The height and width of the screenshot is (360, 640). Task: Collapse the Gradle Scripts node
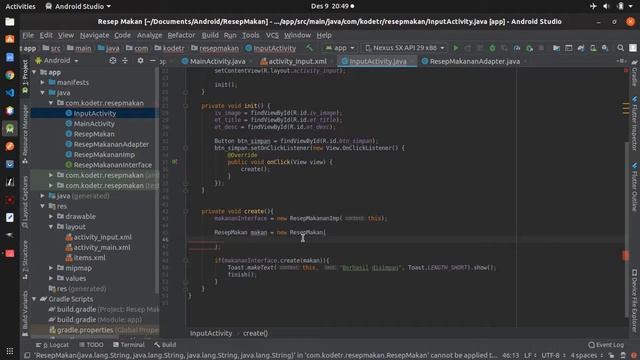point(34,299)
